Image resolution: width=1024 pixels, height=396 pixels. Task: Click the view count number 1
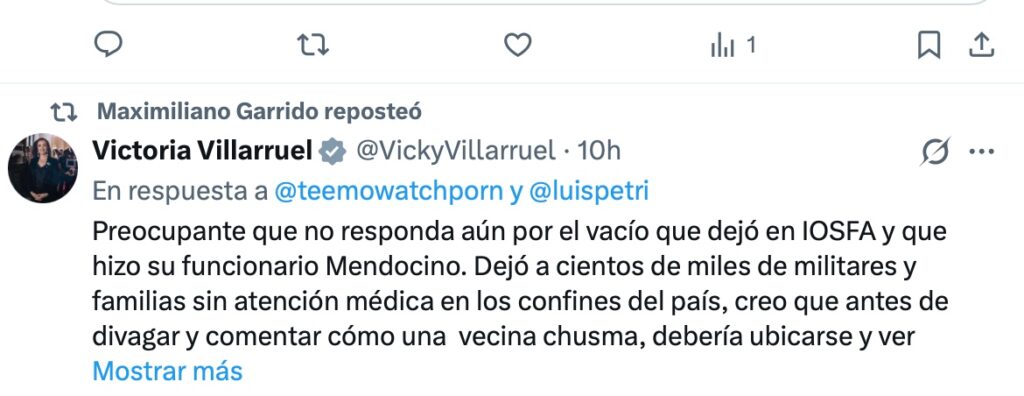[751, 46]
